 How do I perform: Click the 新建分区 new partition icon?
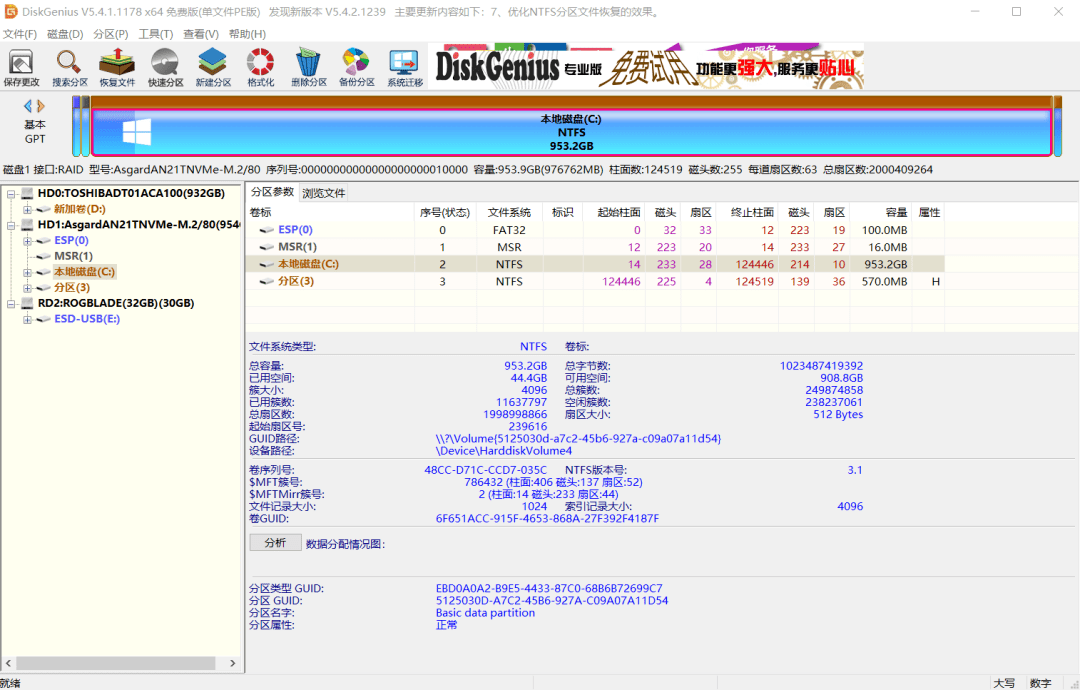coord(213,67)
